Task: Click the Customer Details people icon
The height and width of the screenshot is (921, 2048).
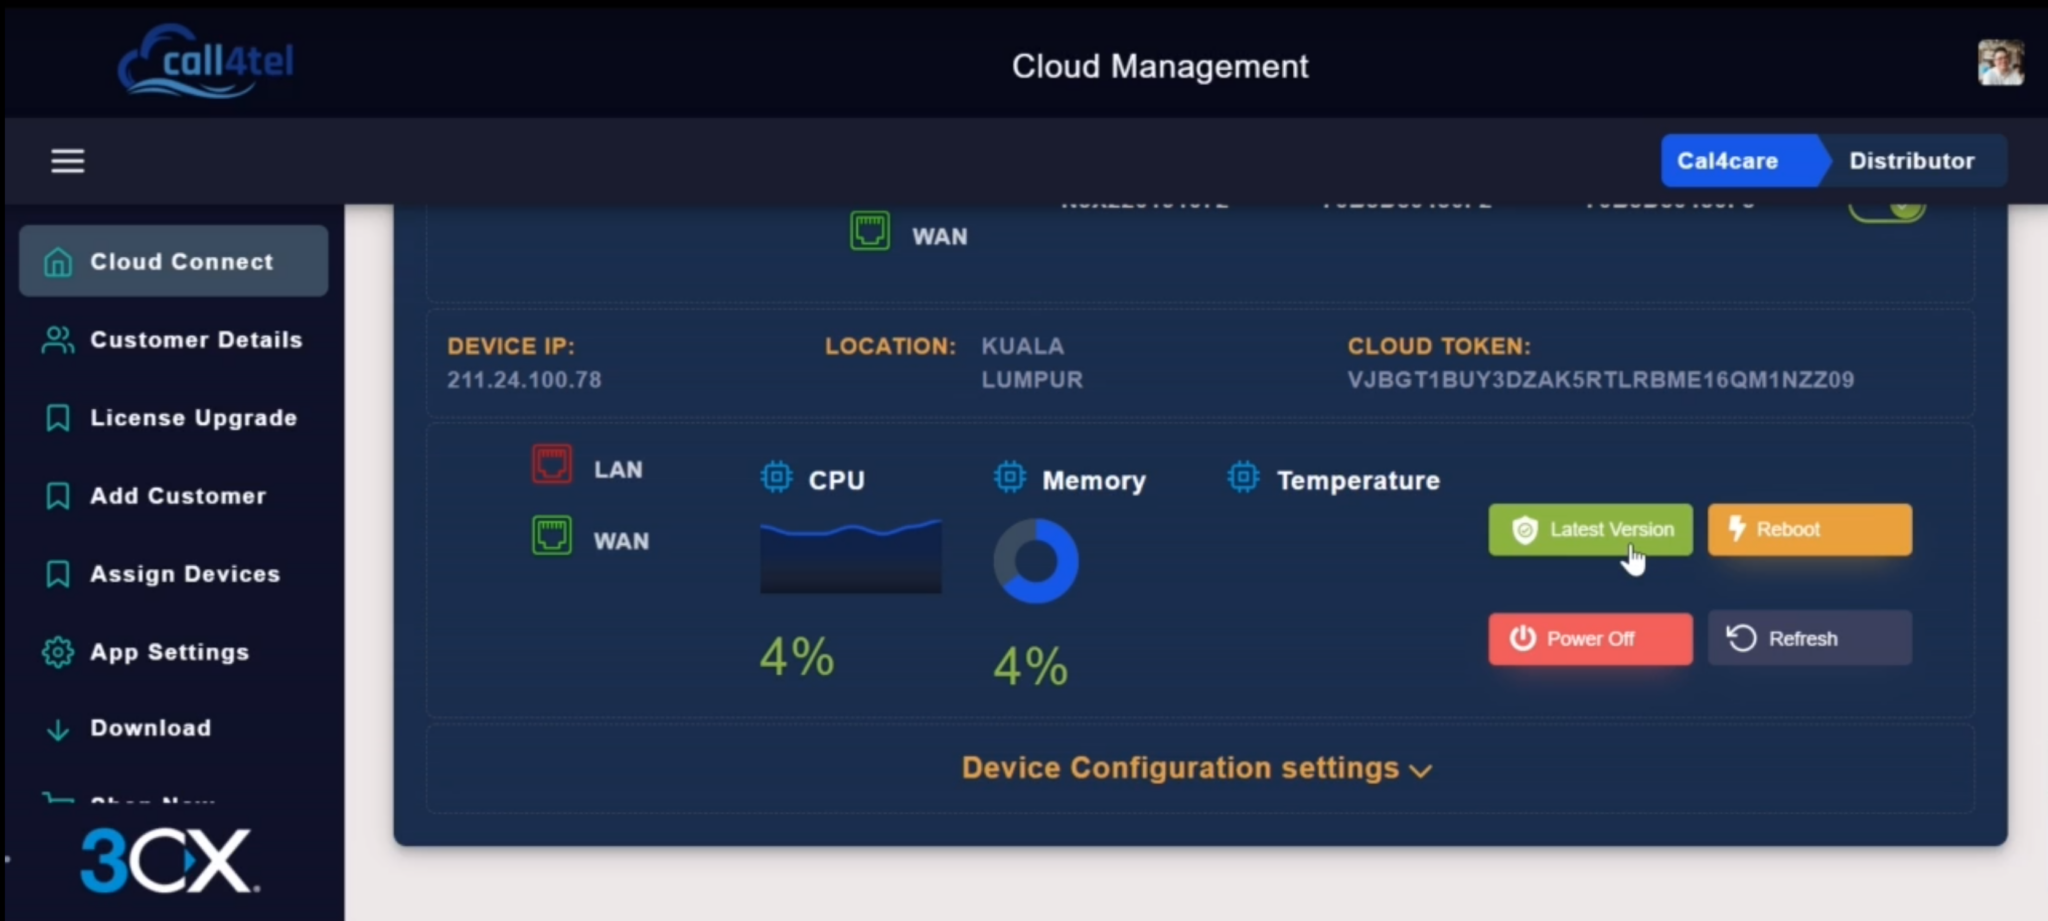Action: tap(57, 340)
